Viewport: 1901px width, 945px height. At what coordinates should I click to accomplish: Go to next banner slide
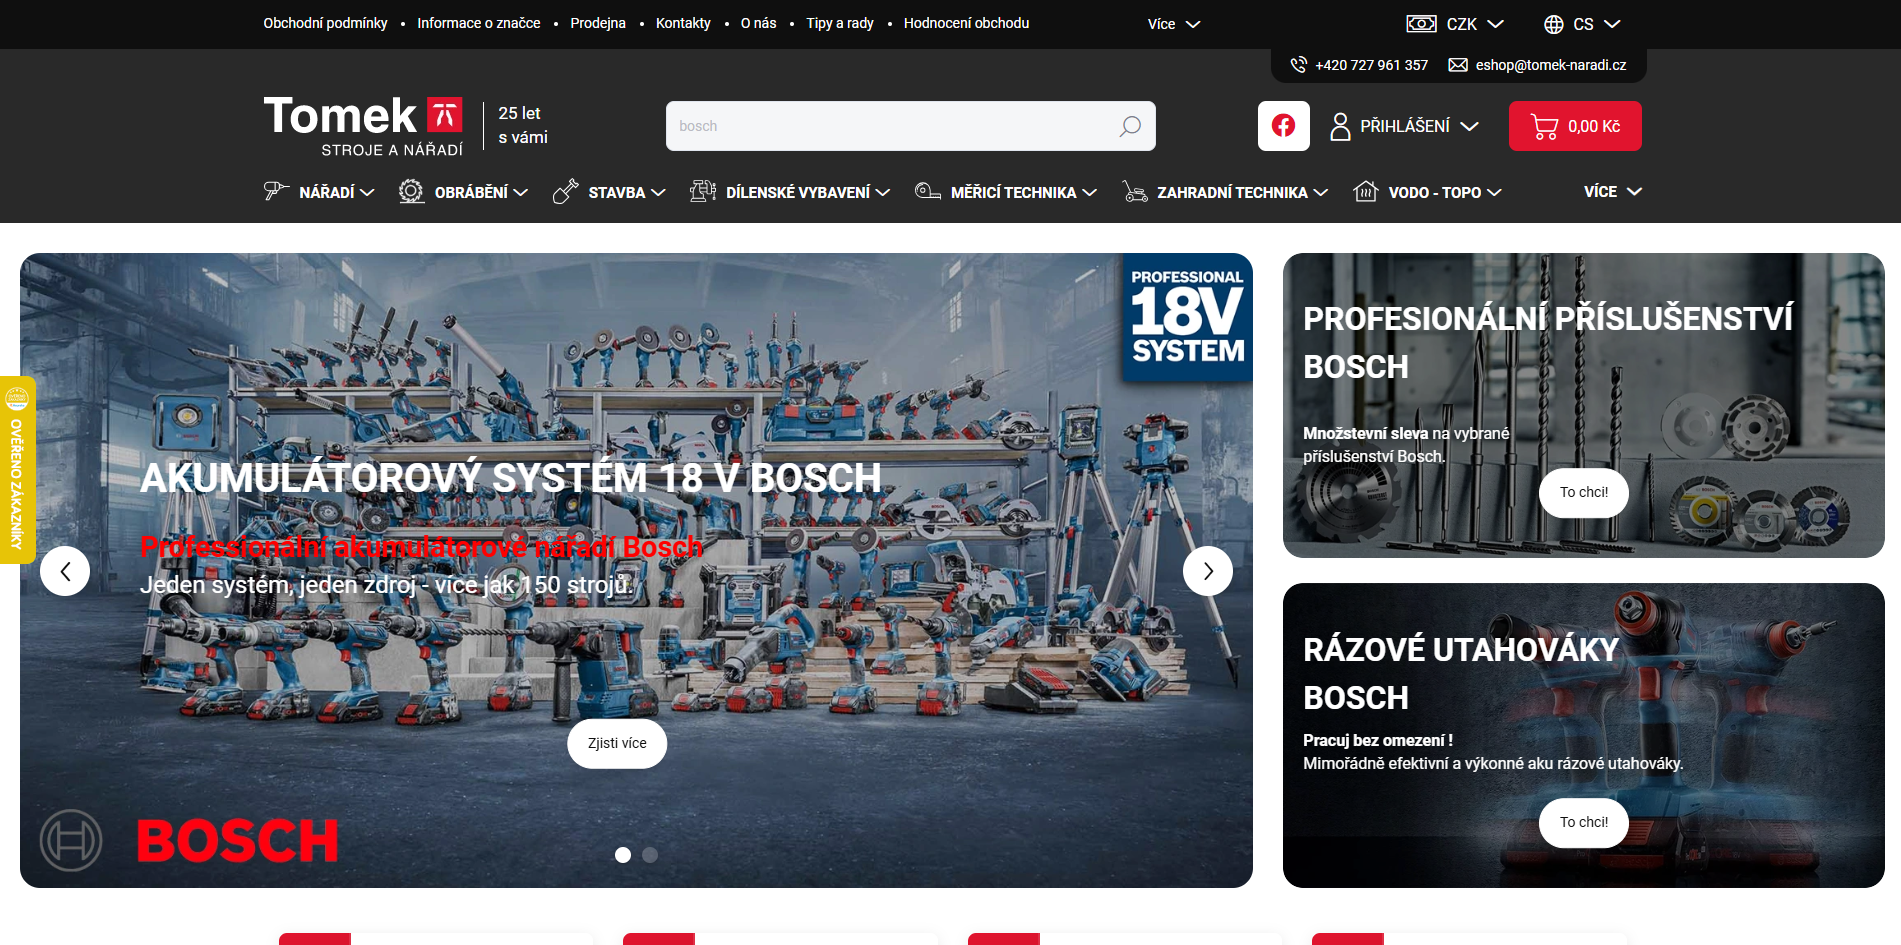[x=1208, y=571]
